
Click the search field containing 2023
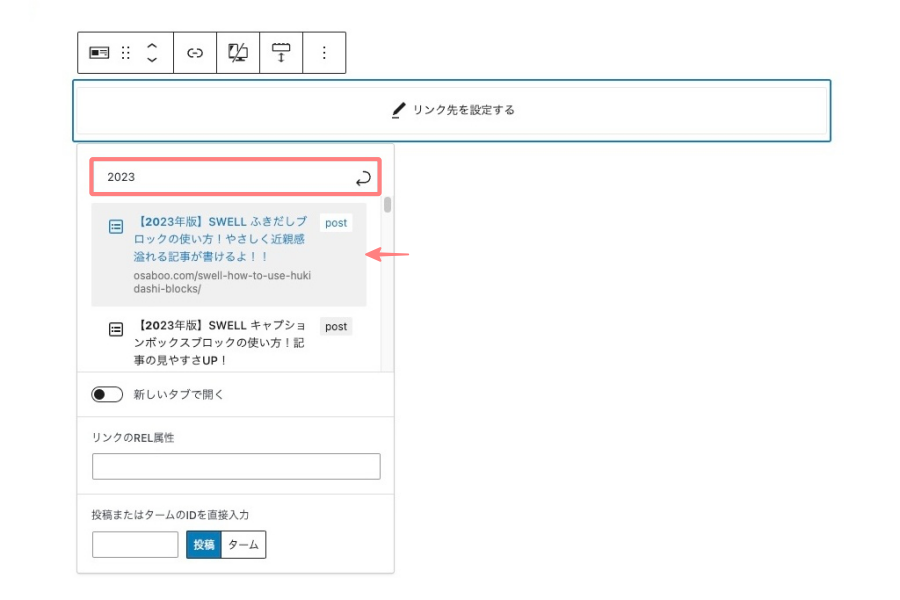[225, 177]
